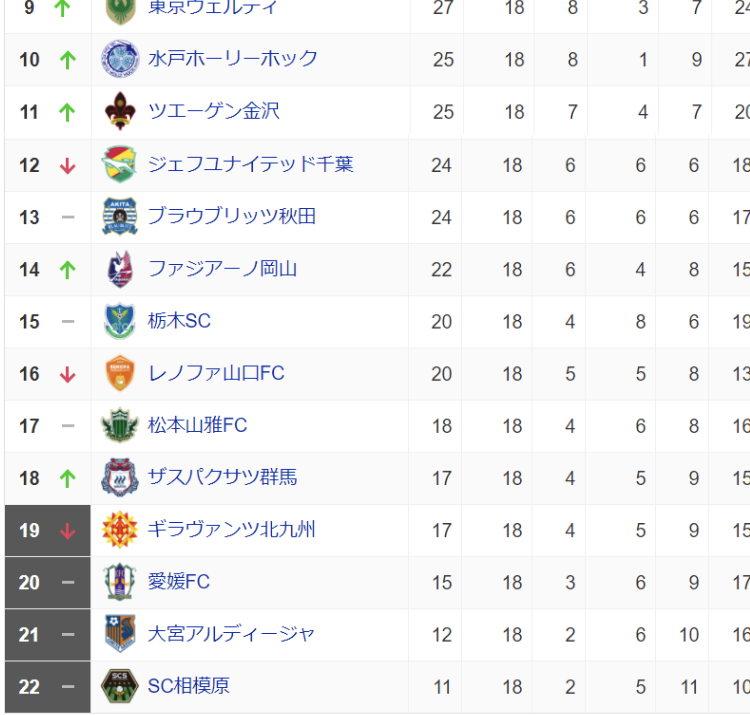Image resolution: width=750 pixels, height=715 pixels.
Task: Select the ファジアーノ岡山 team name
Action: tap(222, 269)
